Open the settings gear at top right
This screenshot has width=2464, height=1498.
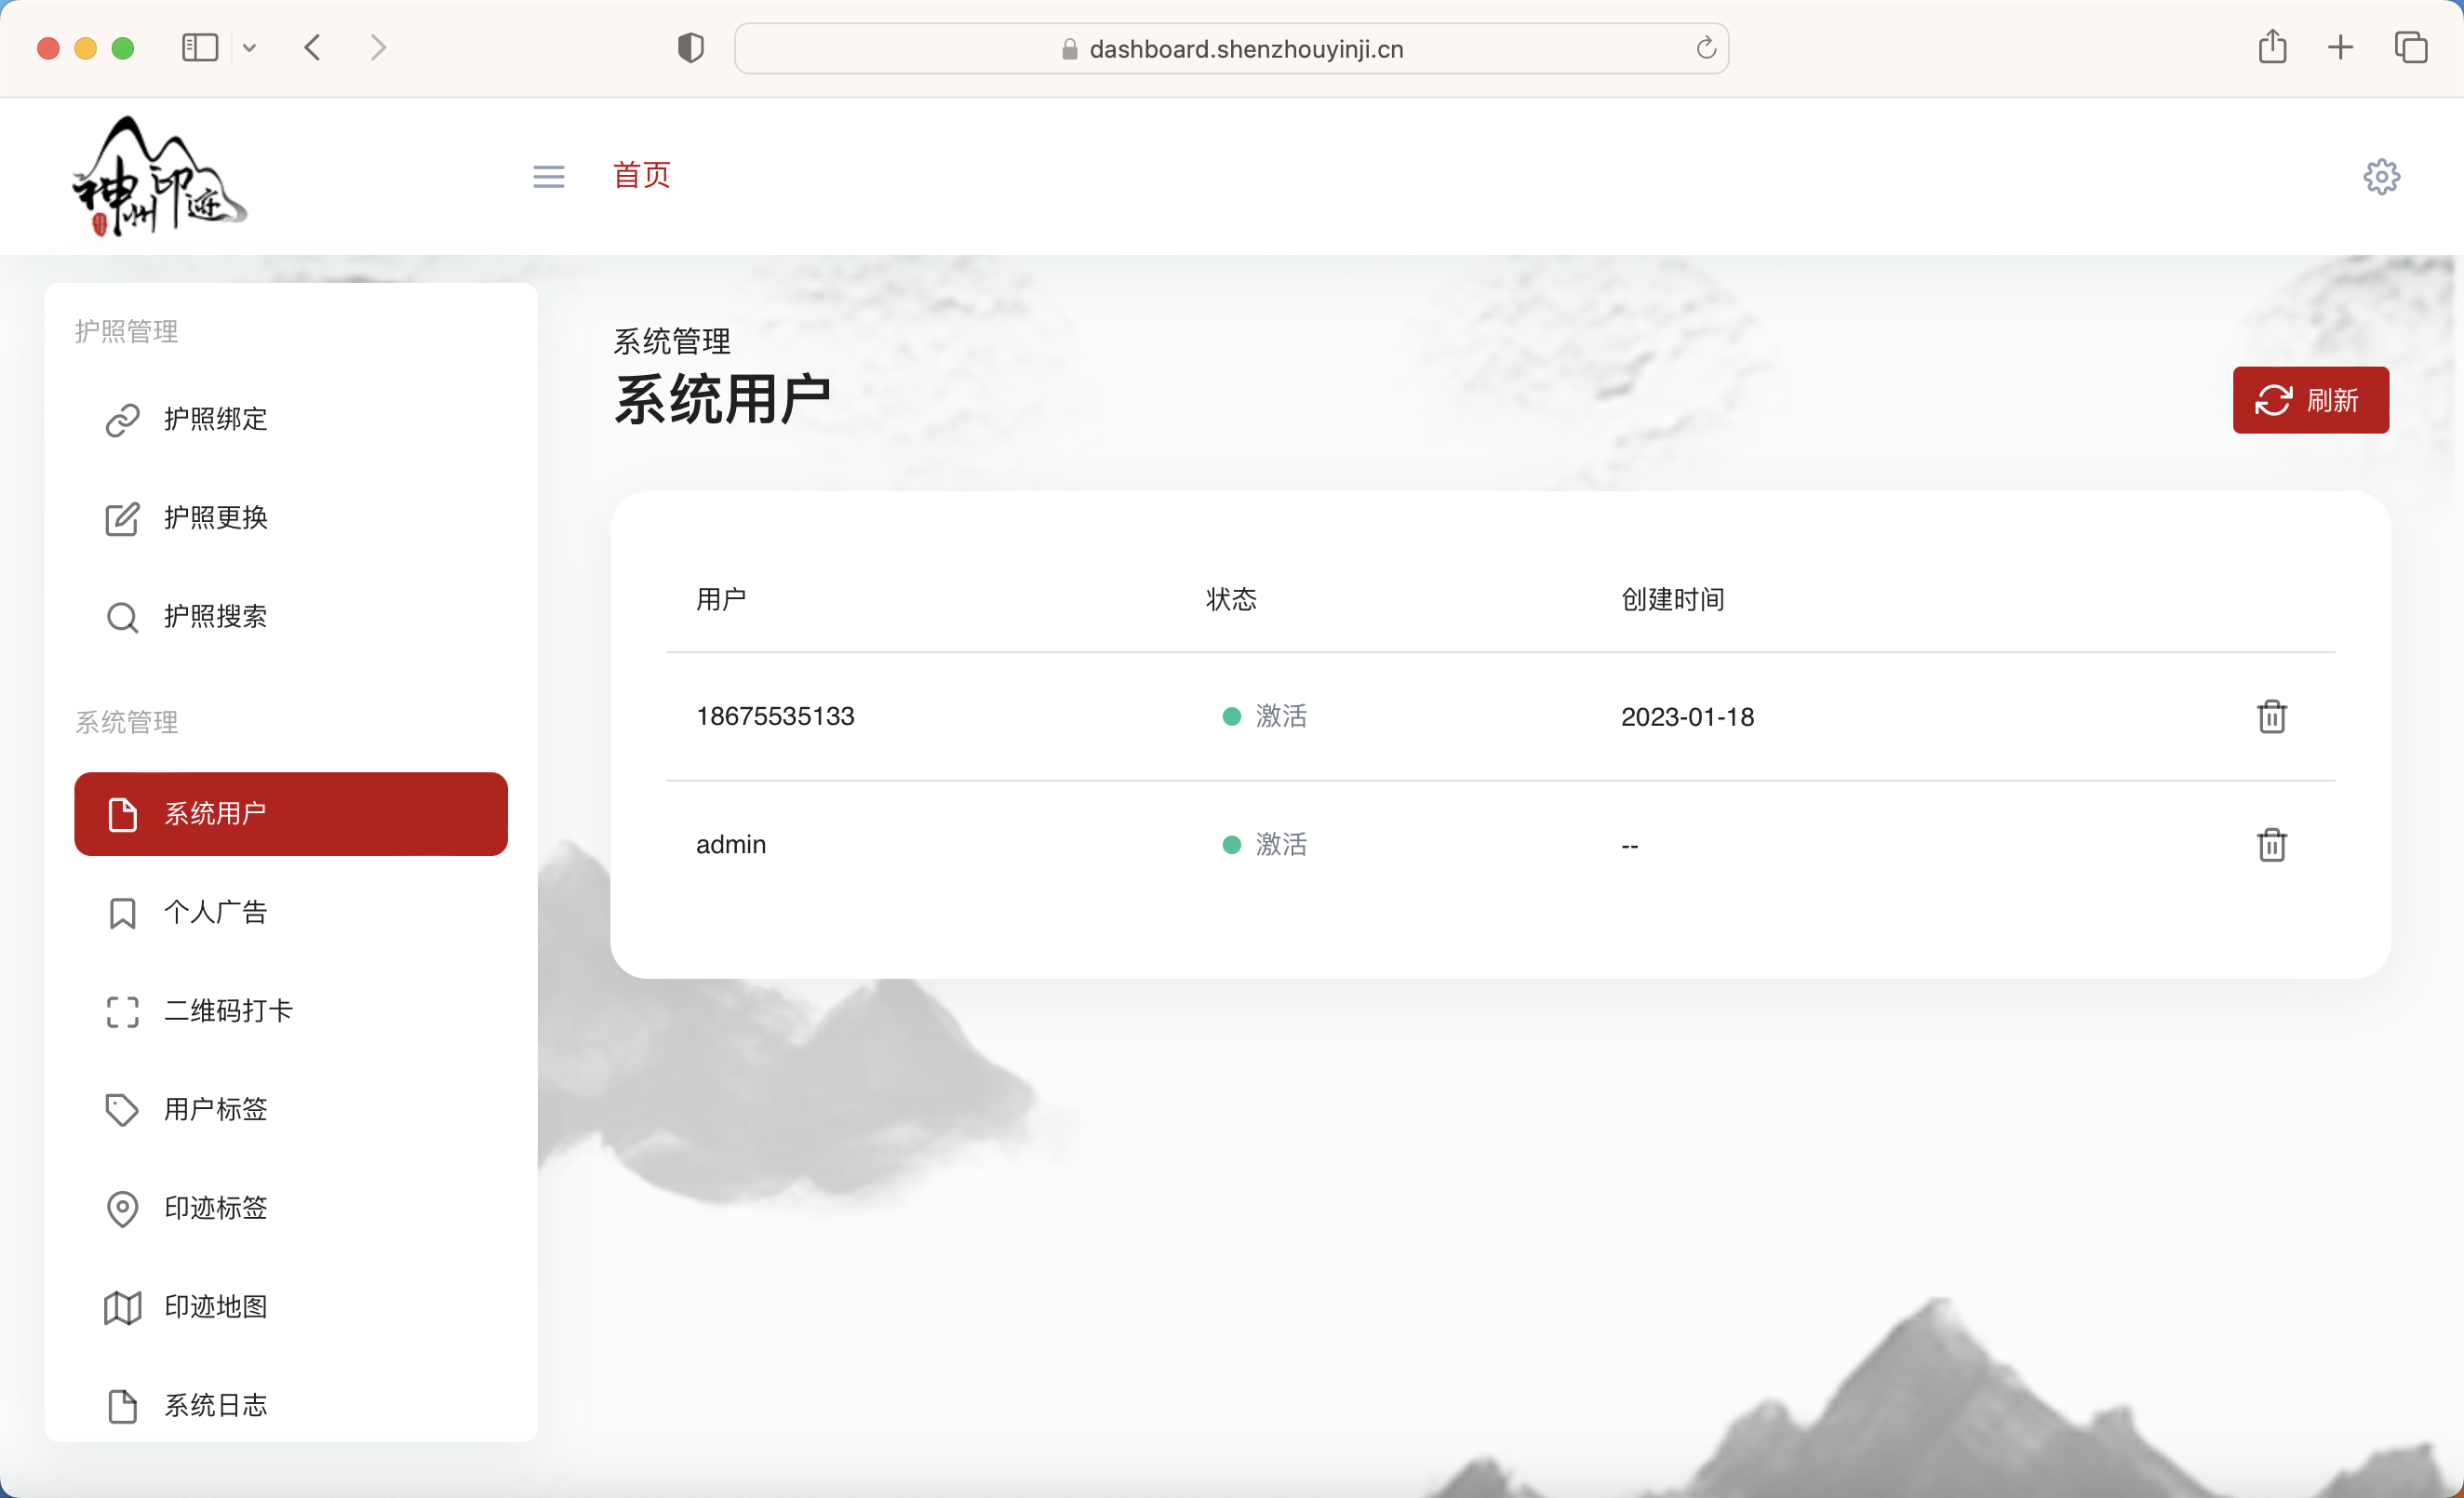pos(2381,176)
